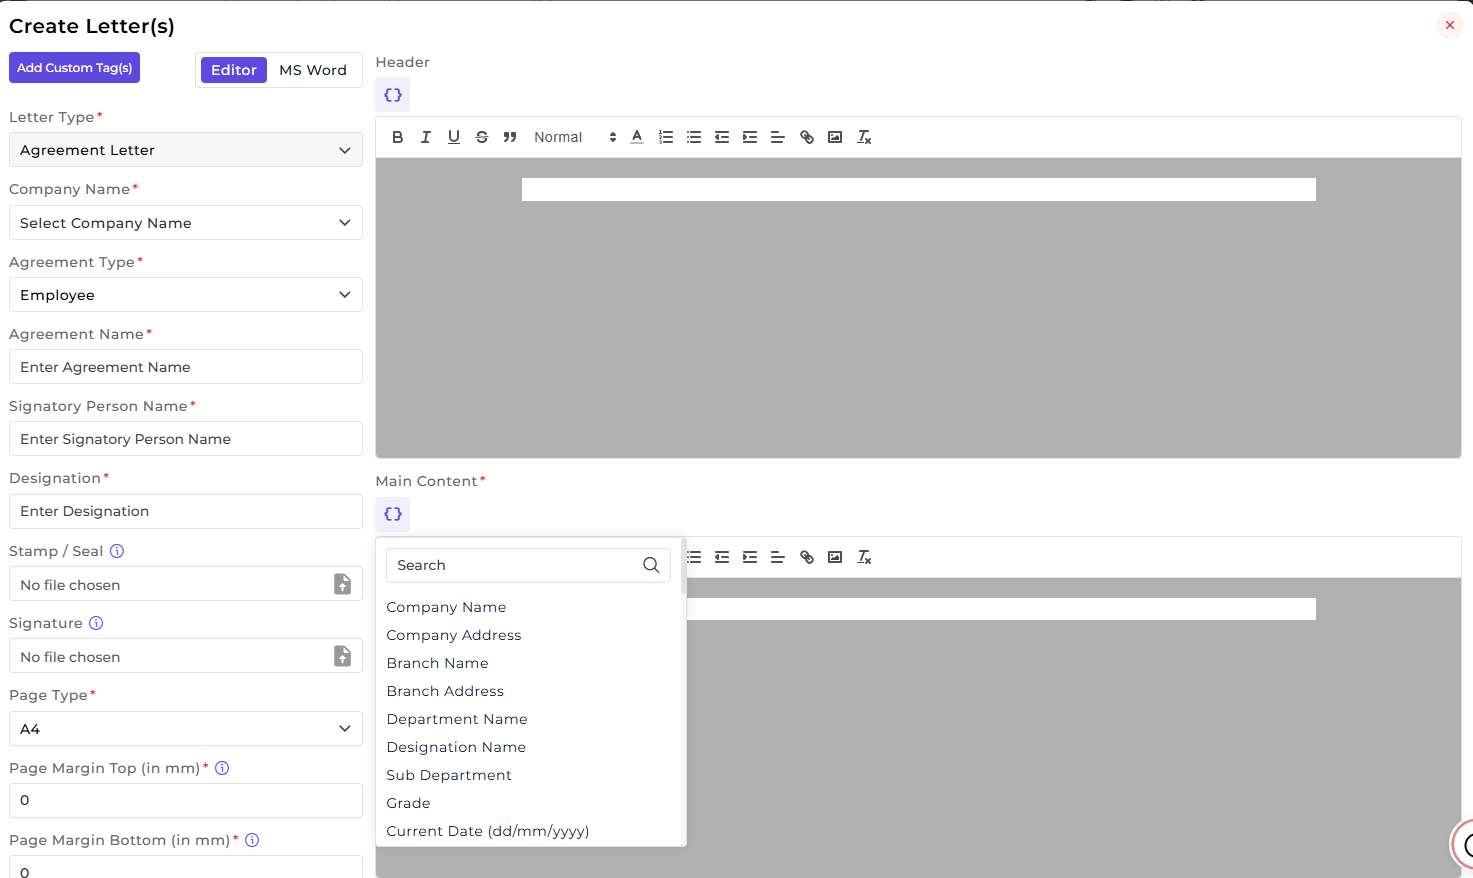Insert image in Header toolbar
The image size is (1473, 878).
pos(835,137)
